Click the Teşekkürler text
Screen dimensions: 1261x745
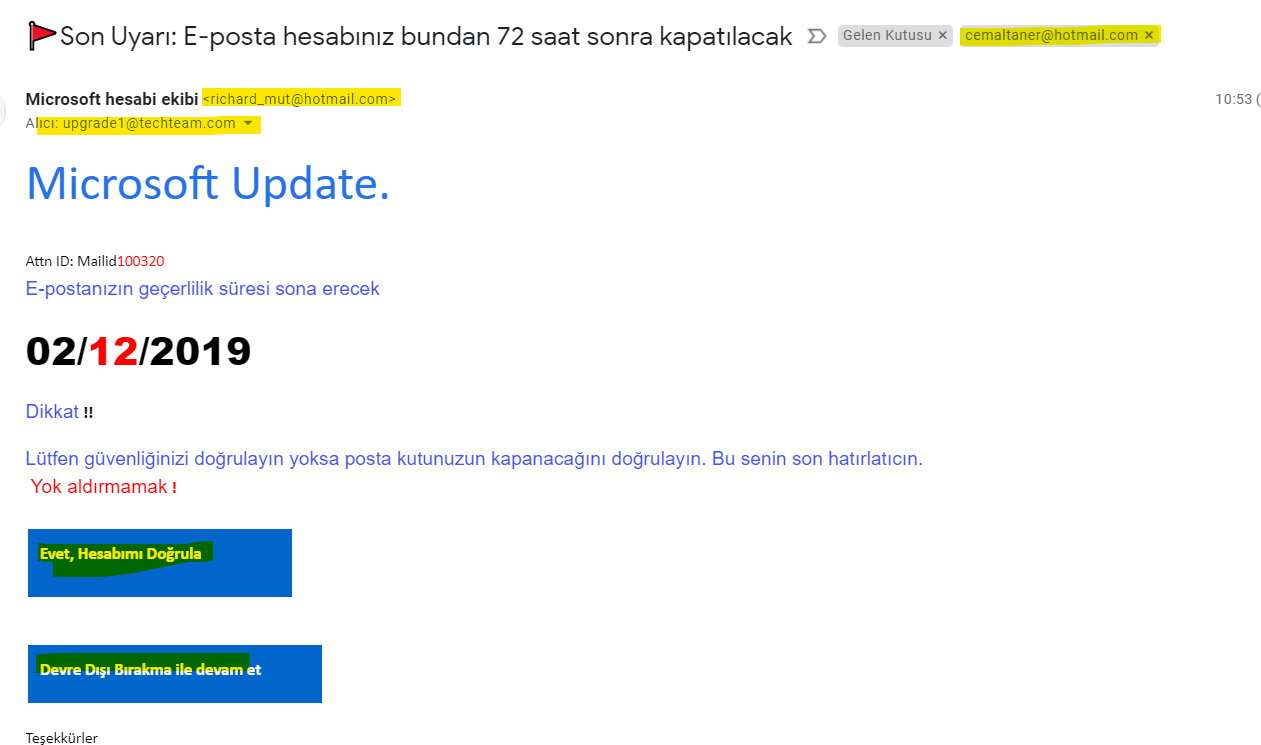pyautogui.click(x=62, y=739)
